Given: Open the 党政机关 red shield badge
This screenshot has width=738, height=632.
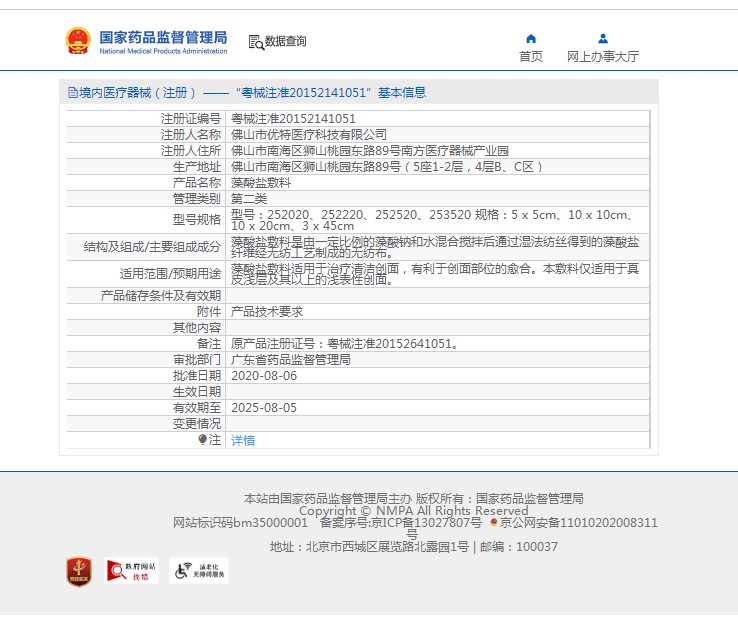Looking at the screenshot, I should (x=79, y=571).
